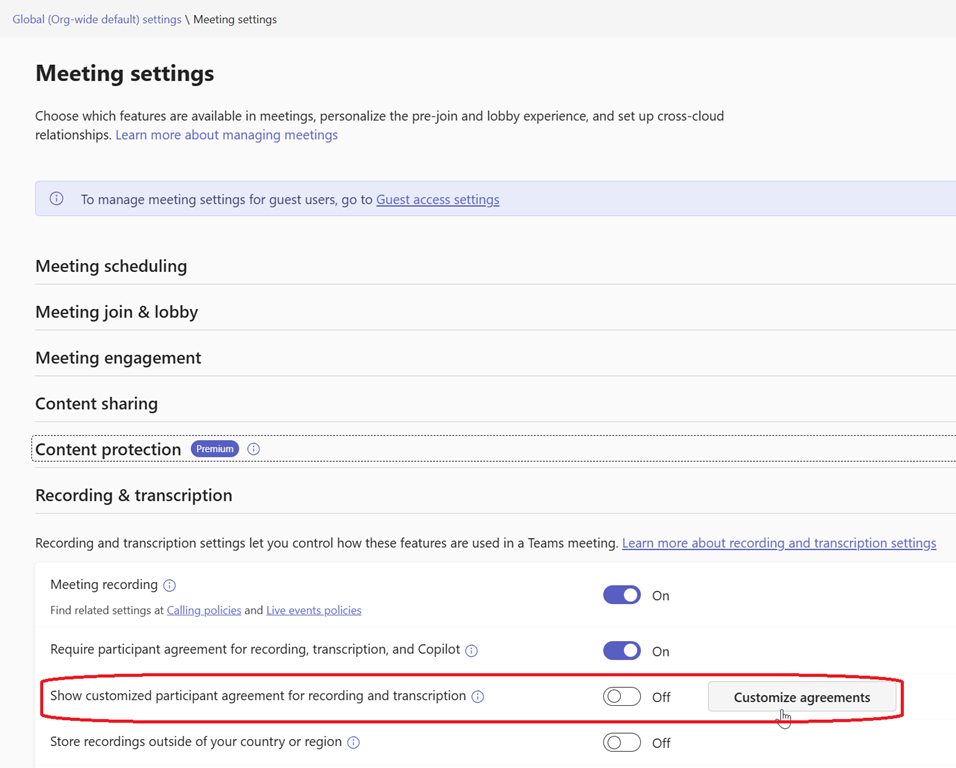Expand the Meeting engagement section
The image size is (956, 768).
pos(118,358)
